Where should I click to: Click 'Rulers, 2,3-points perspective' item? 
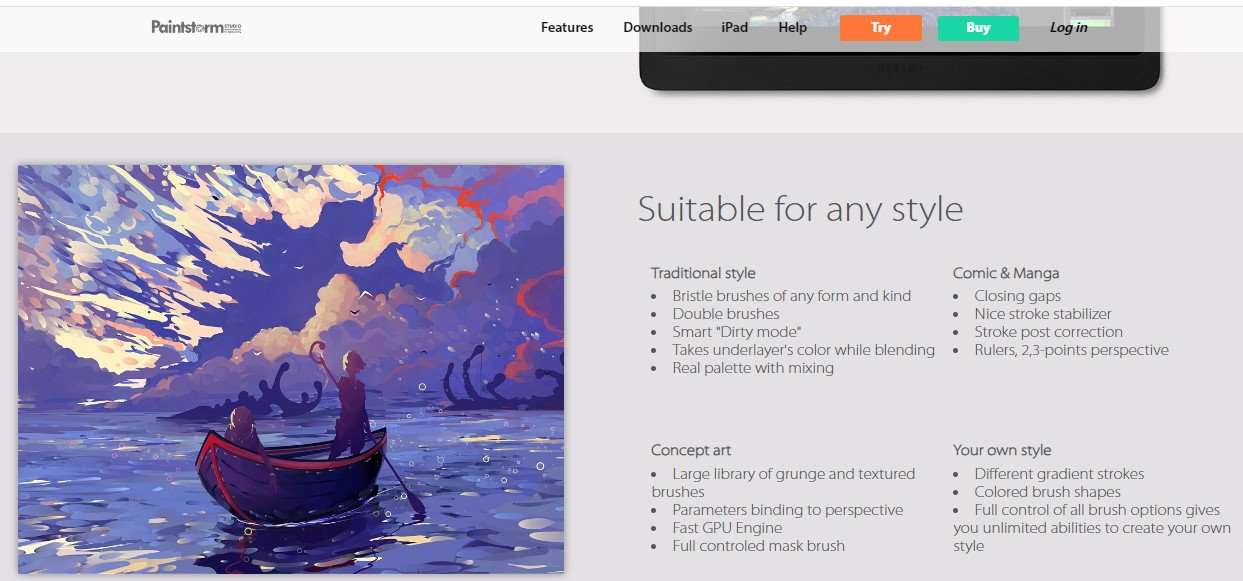click(1072, 350)
